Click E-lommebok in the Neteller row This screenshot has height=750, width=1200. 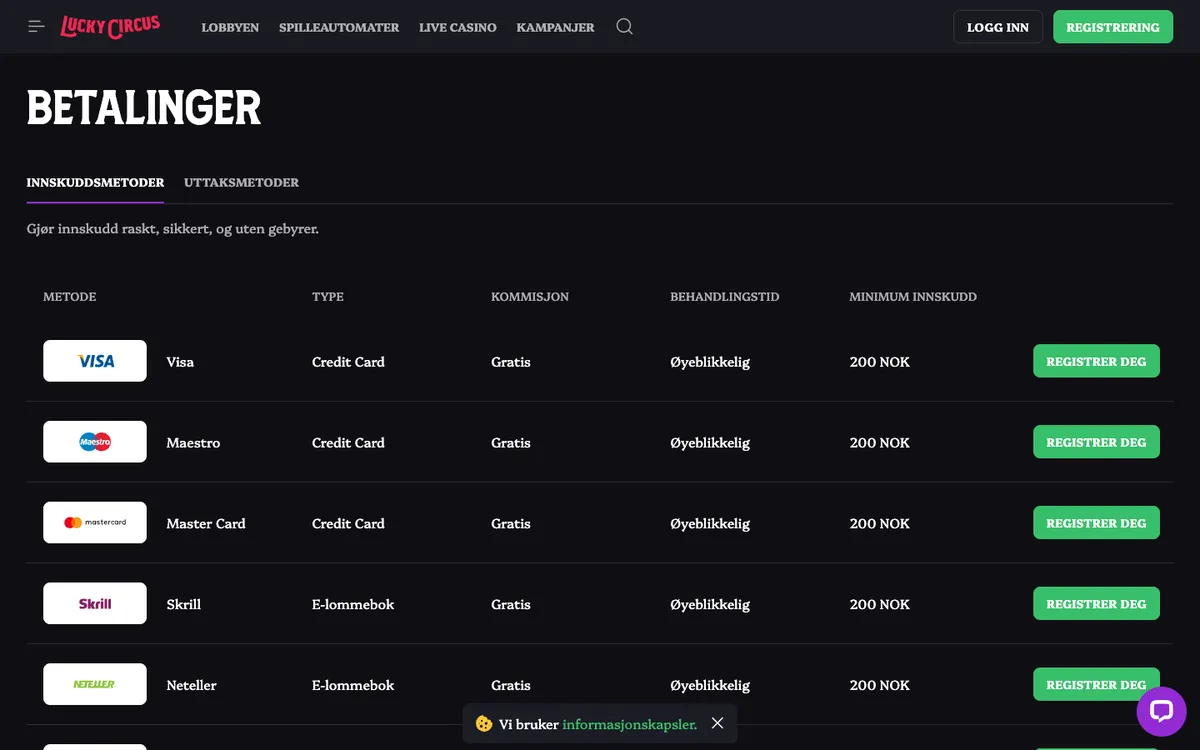353,686
